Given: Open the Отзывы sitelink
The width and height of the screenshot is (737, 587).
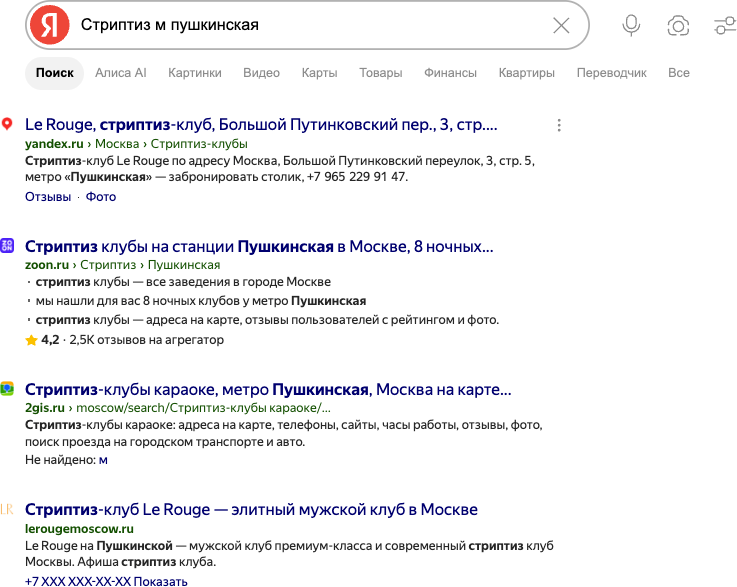Looking at the screenshot, I should [48, 196].
